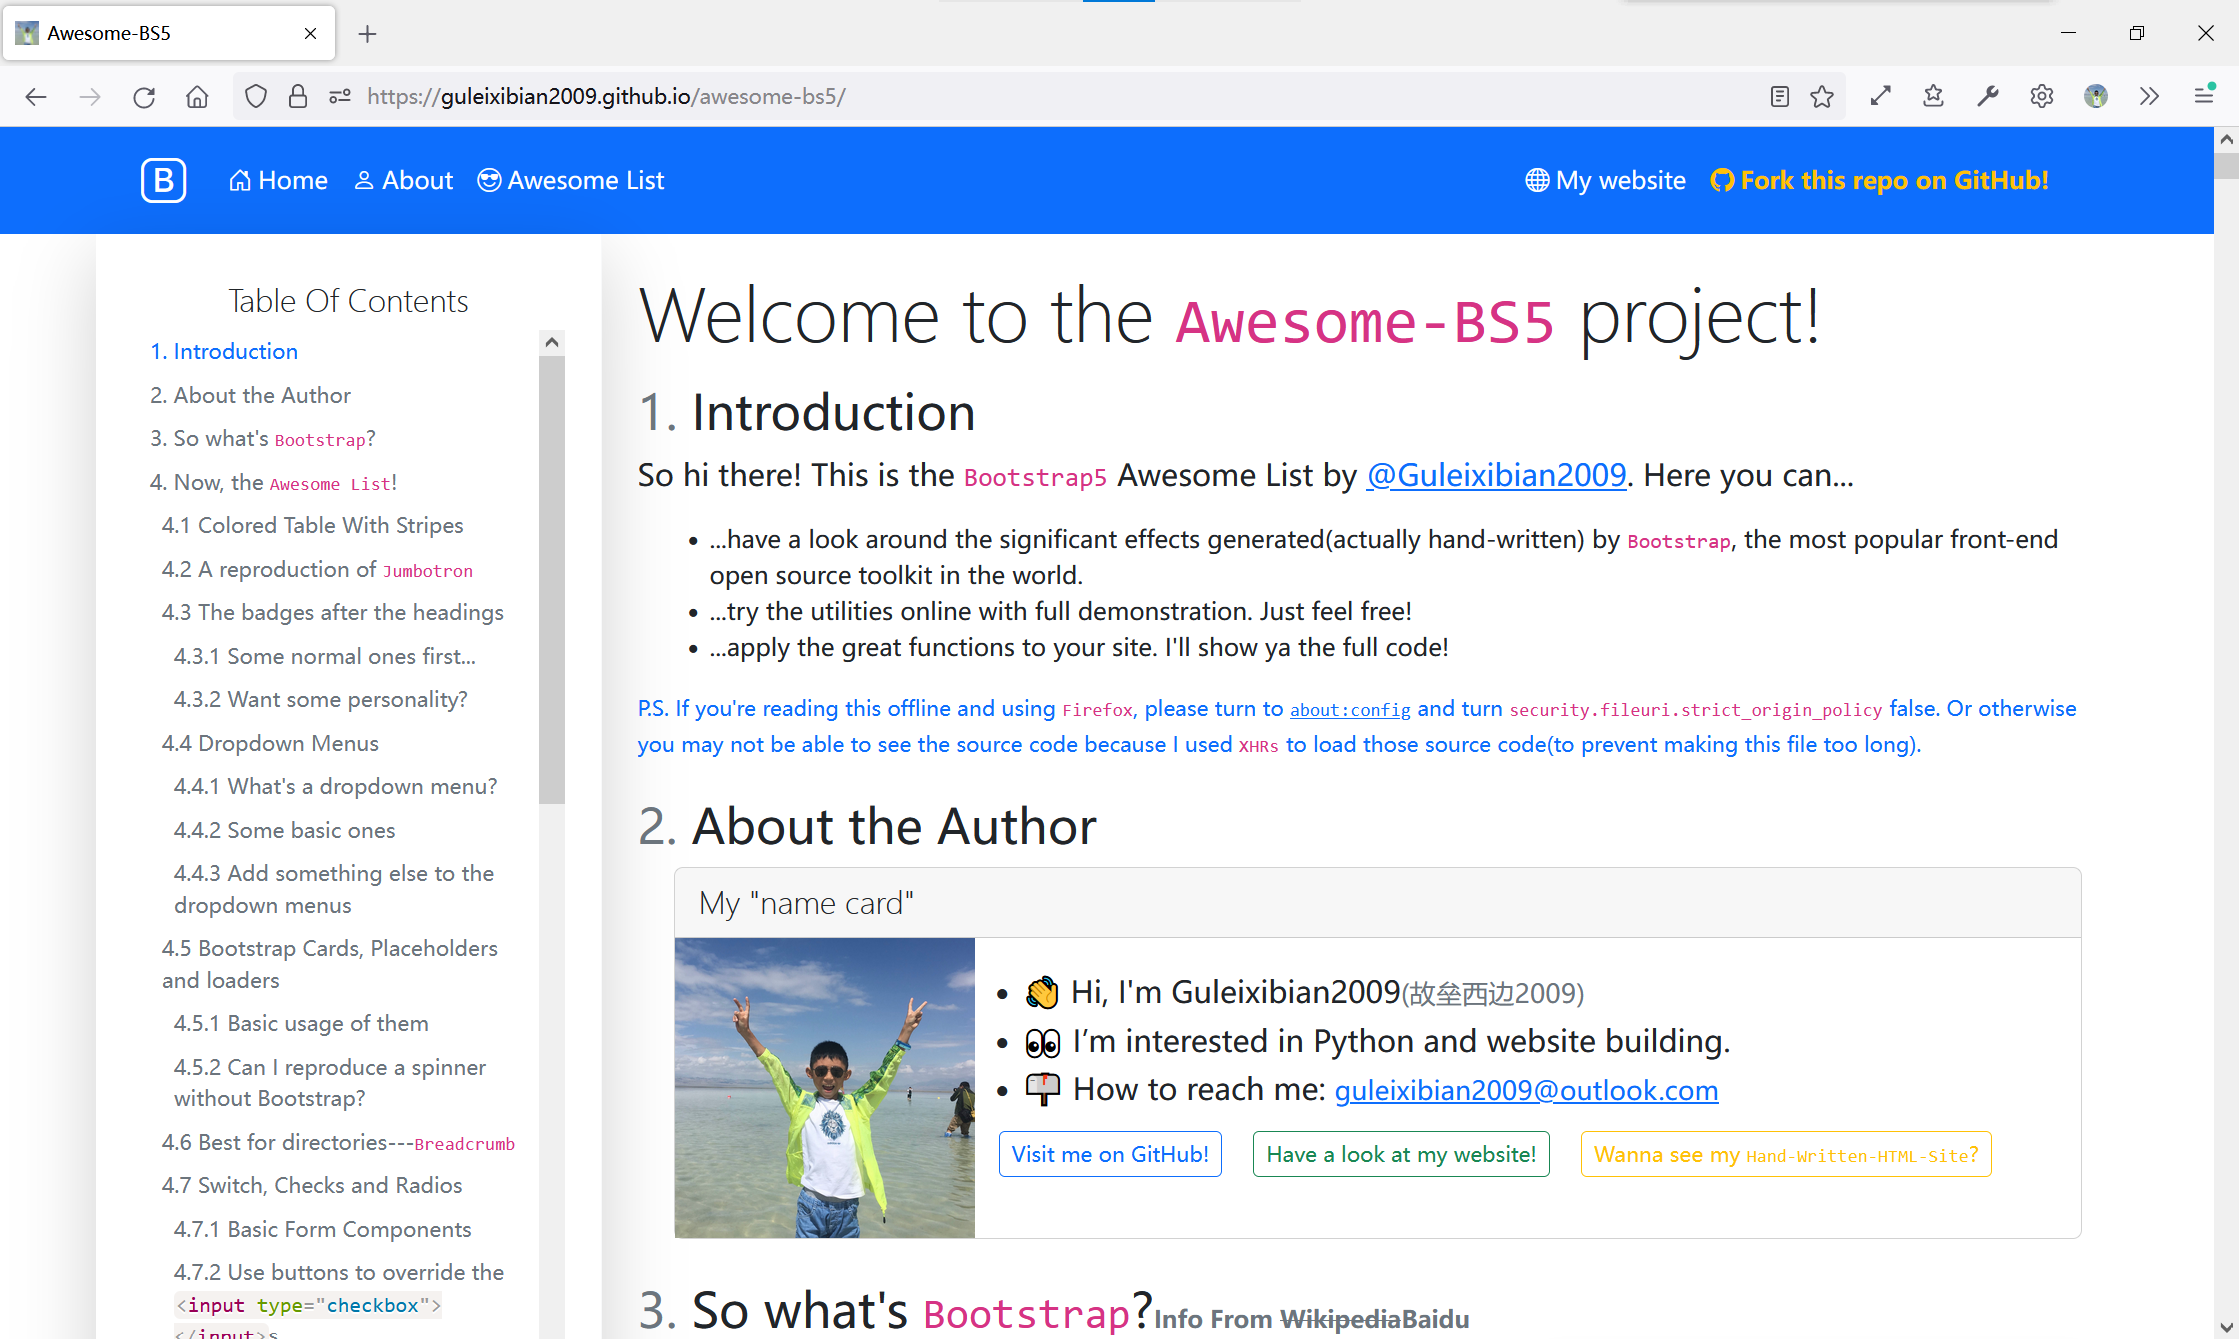This screenshot has height=1339, width=2239.
Task: Click the gear settings toolbar icon
Action: [2041, 96]
